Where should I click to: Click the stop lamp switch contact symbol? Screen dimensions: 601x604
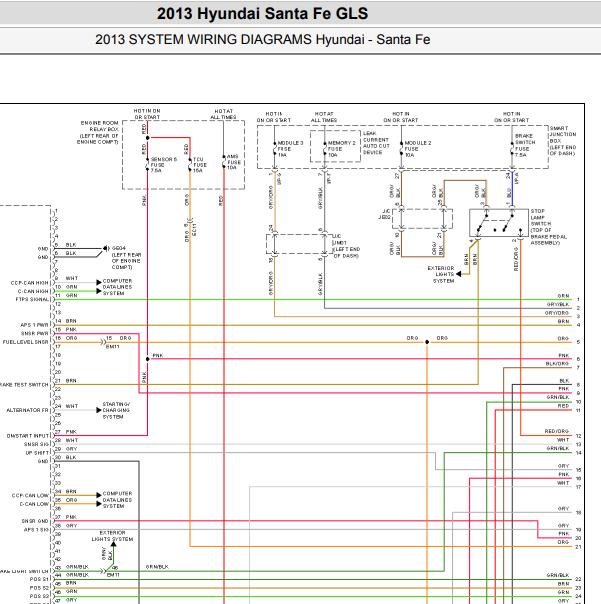499,223
